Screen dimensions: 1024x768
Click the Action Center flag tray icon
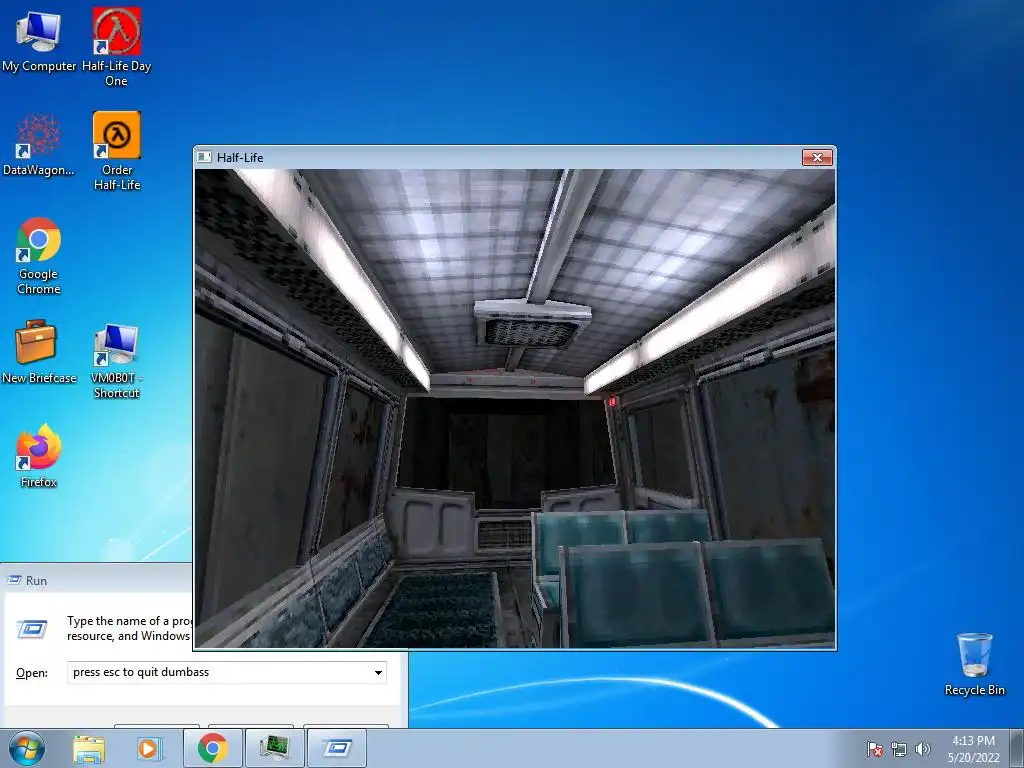[874, 749]
